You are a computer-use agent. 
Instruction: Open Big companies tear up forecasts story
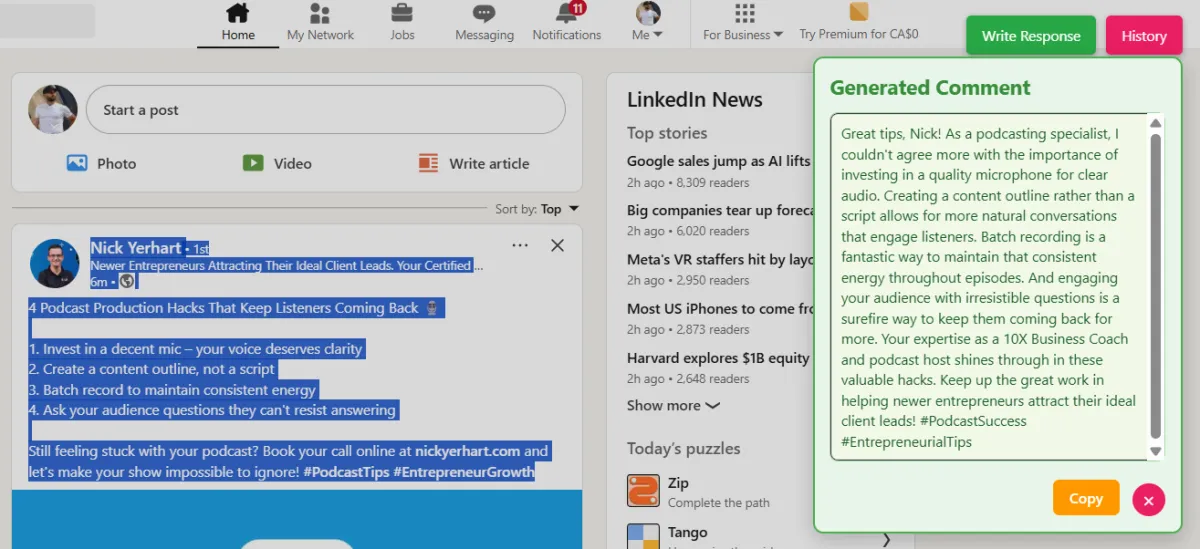tap(718, 210)
